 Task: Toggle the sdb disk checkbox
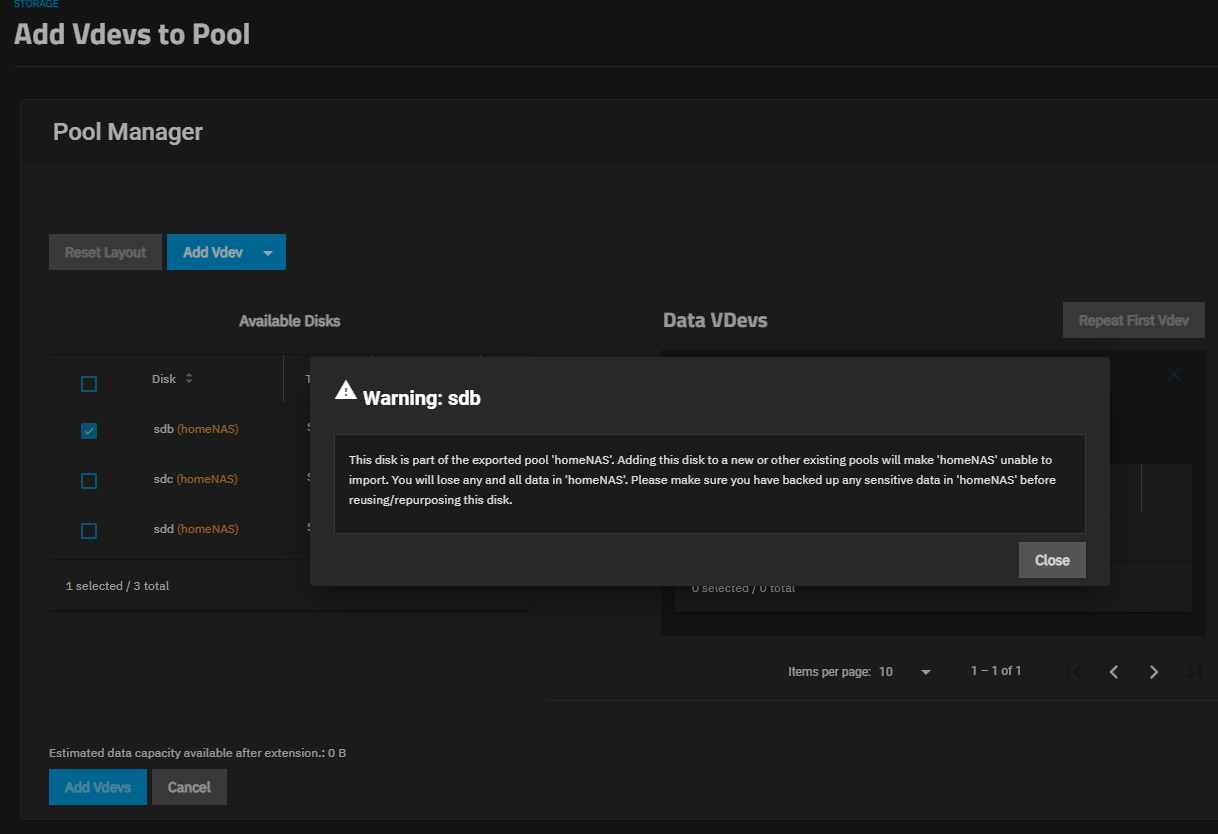coord(89,431)
